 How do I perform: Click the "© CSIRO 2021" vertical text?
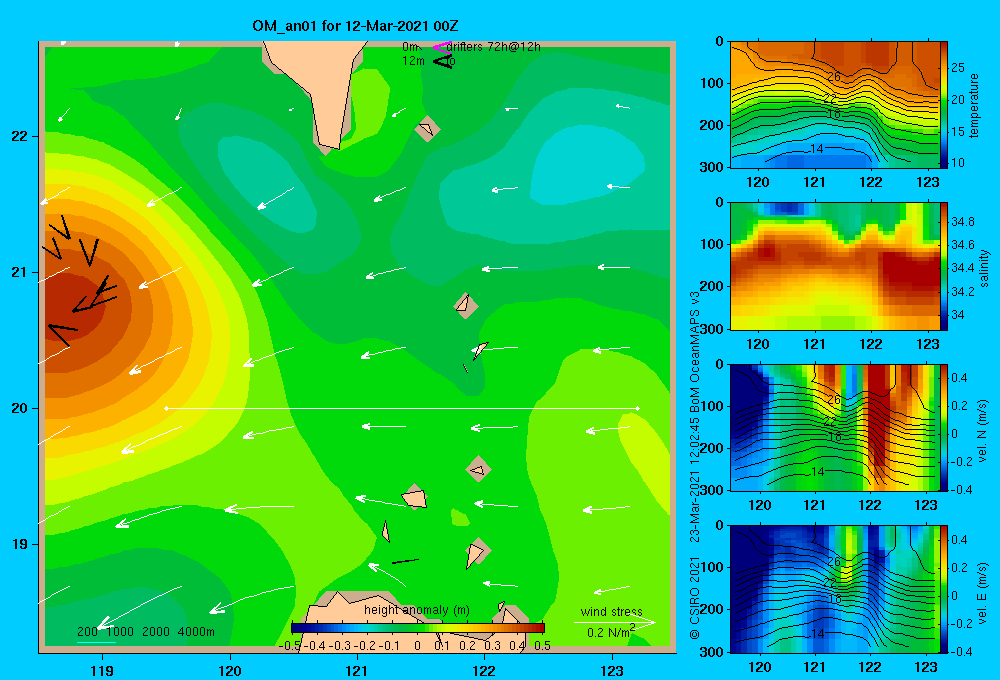pyautogui.click(x=695, y=598)
